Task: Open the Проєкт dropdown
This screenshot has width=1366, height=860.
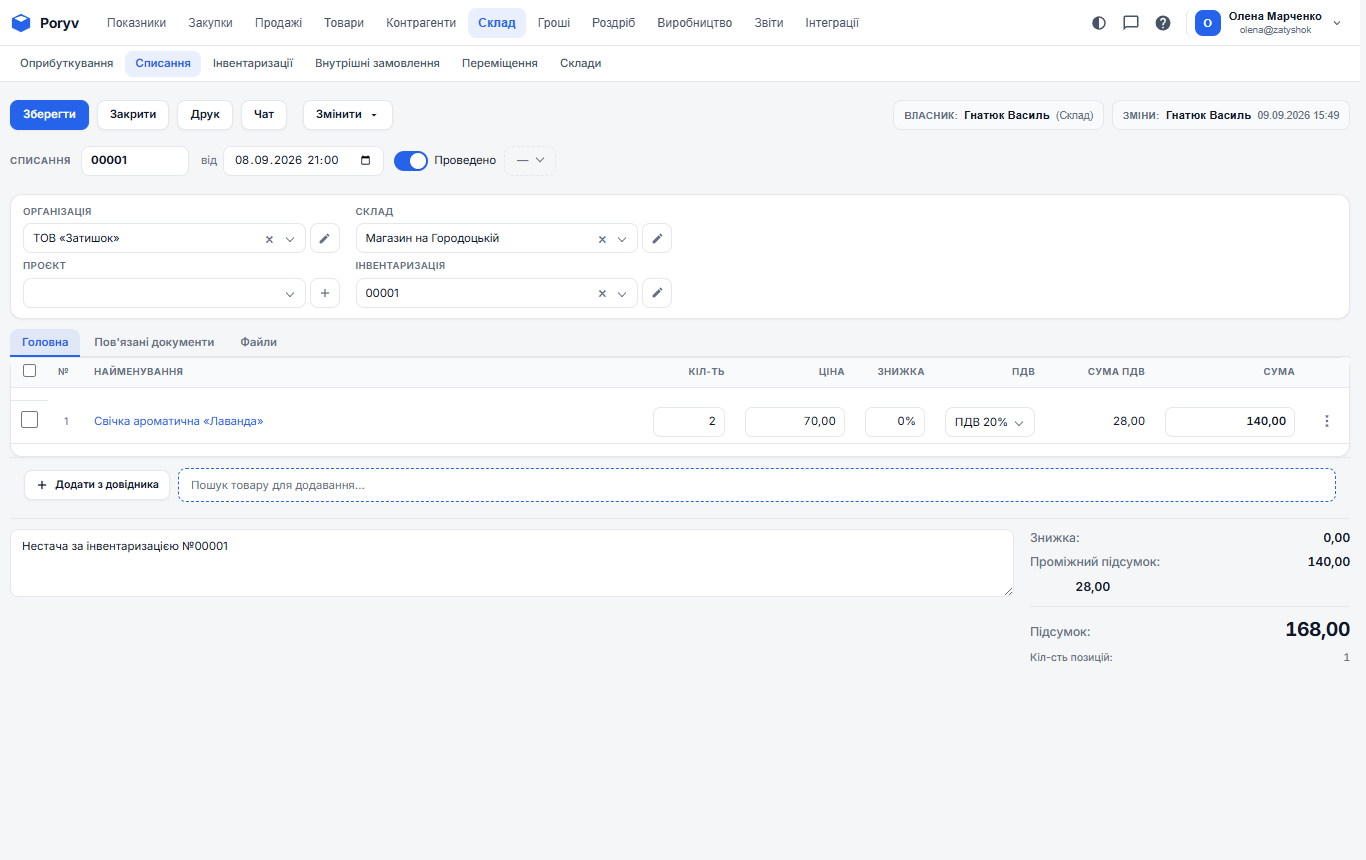Action: coord(164,293)
